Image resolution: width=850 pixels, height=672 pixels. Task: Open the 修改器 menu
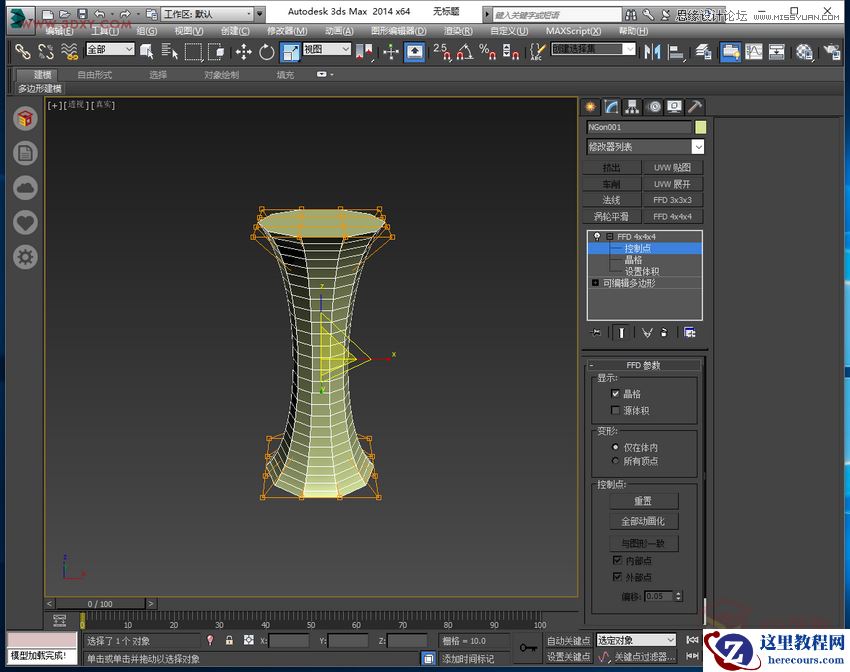(287, 31)
